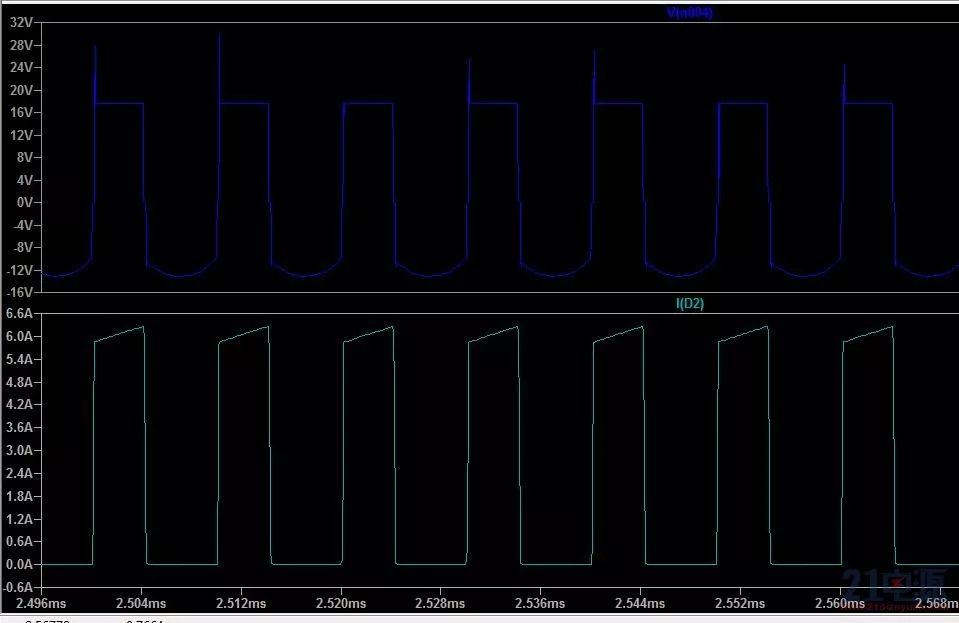
Task: Click the 16V voltage axis label
Action: click(21, 112)
